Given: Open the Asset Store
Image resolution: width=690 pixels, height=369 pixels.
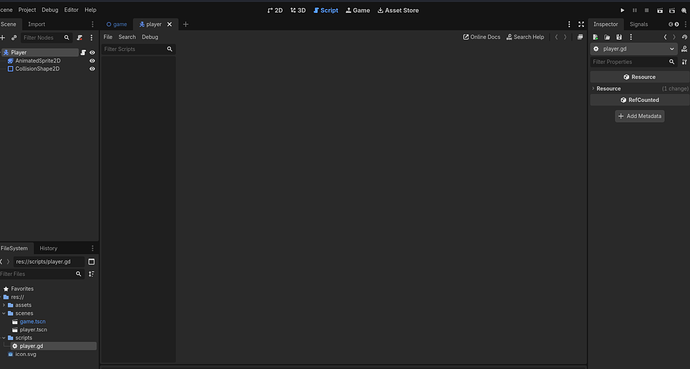Looking at the screenshot, I should [x=398, y=10].
